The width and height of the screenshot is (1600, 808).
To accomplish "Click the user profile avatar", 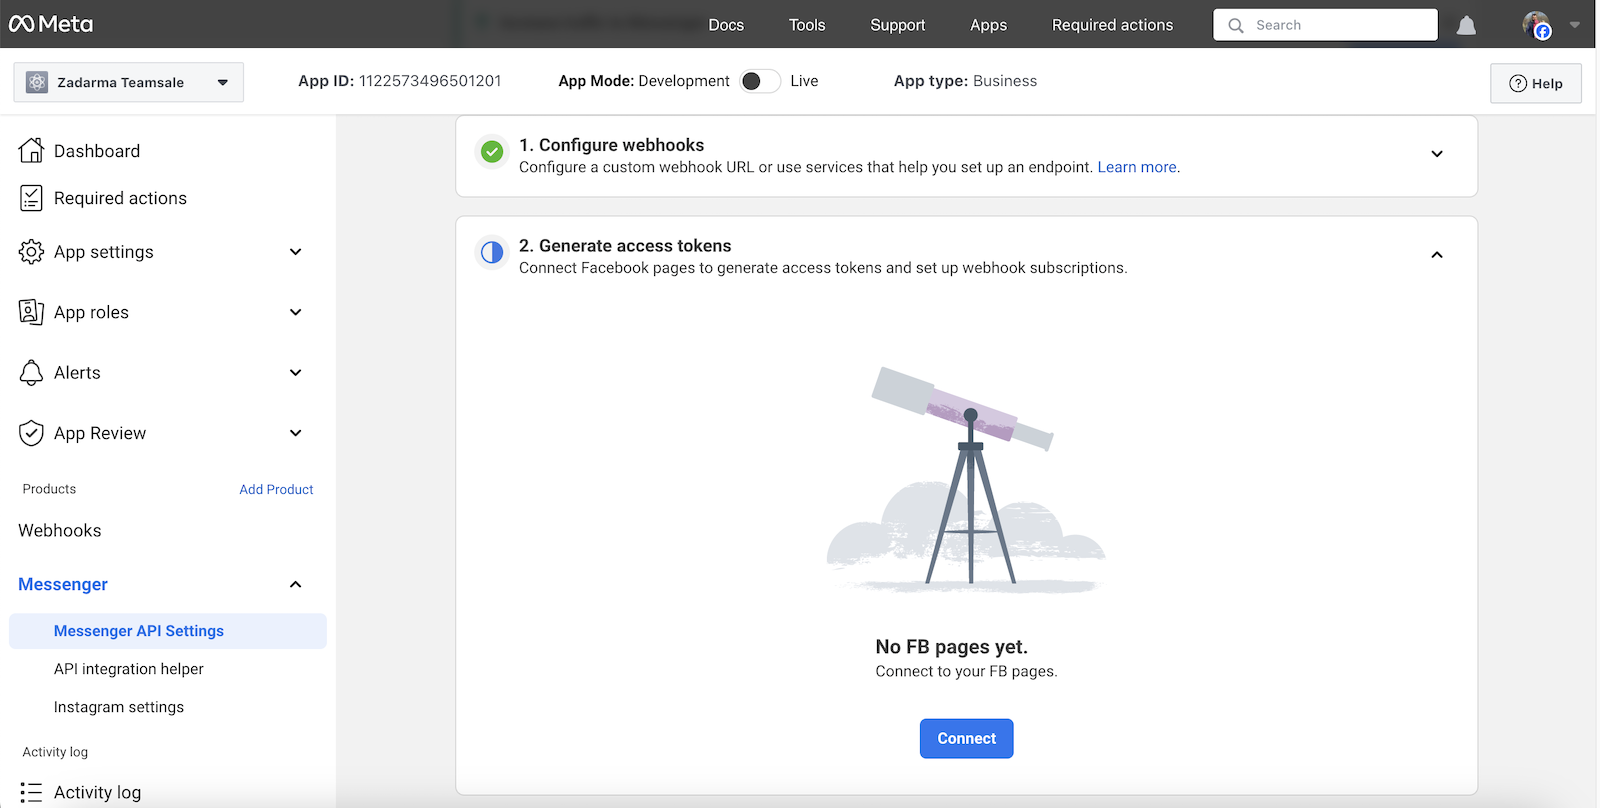I will pos(1536,25).
